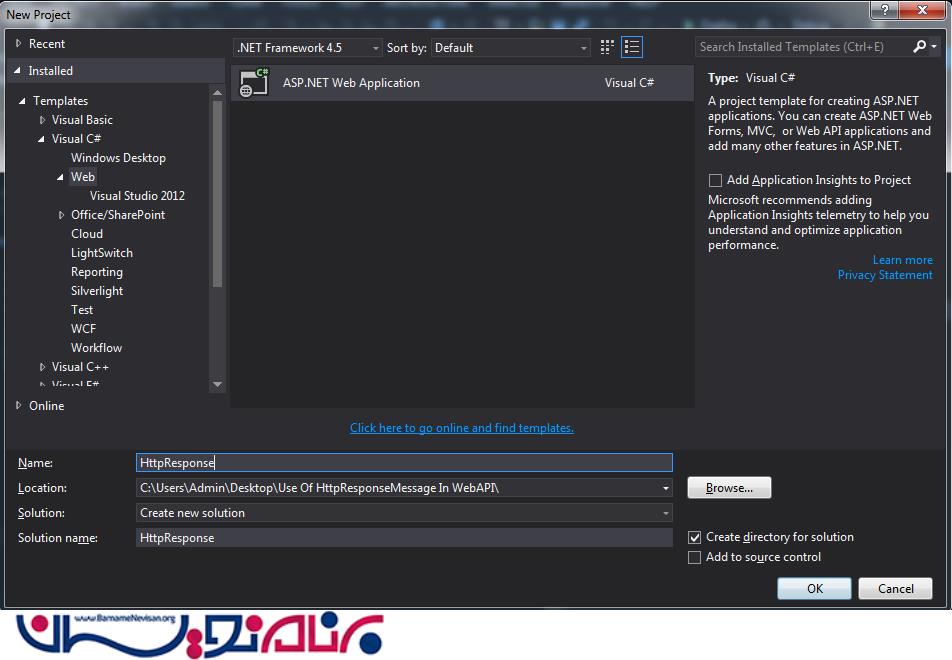Select the WCF category
952x660 pixels.
coord(83,328)
